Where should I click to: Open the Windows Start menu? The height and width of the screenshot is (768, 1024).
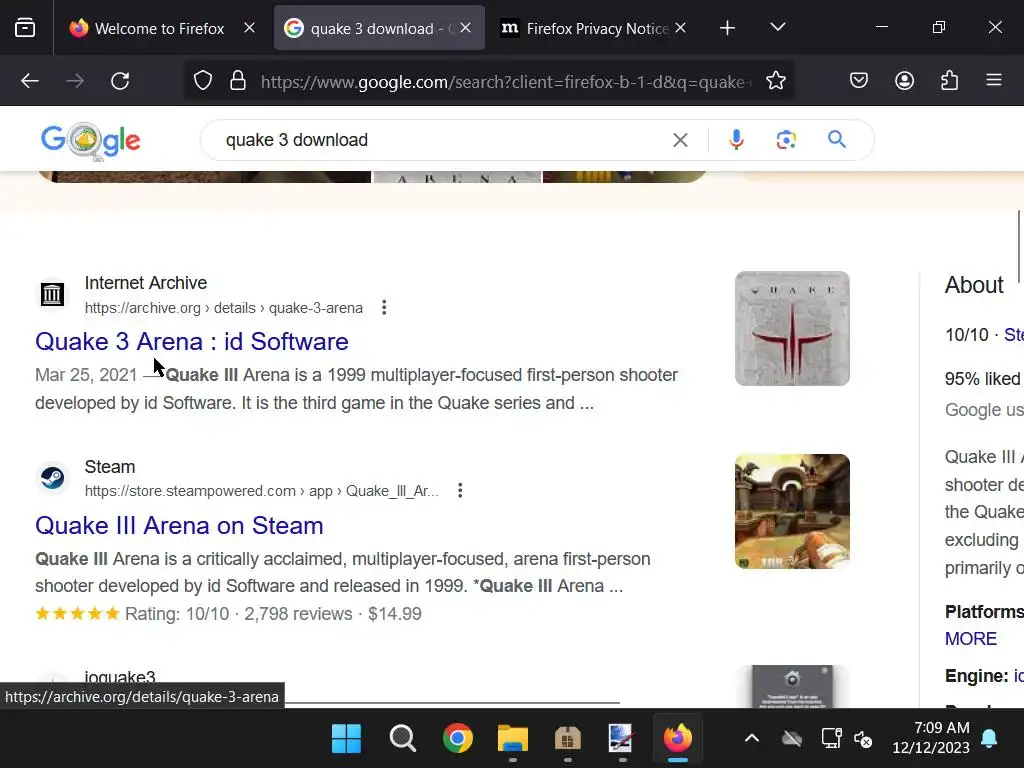click(x=347, y=739)
